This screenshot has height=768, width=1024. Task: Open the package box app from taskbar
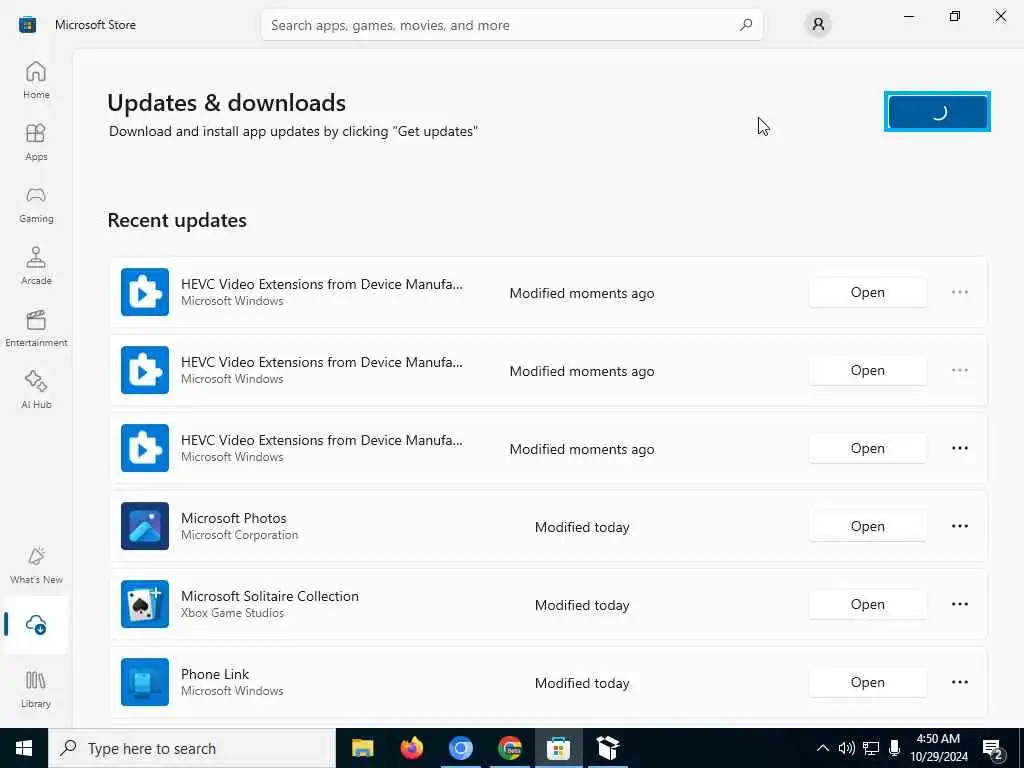point(607,748)
